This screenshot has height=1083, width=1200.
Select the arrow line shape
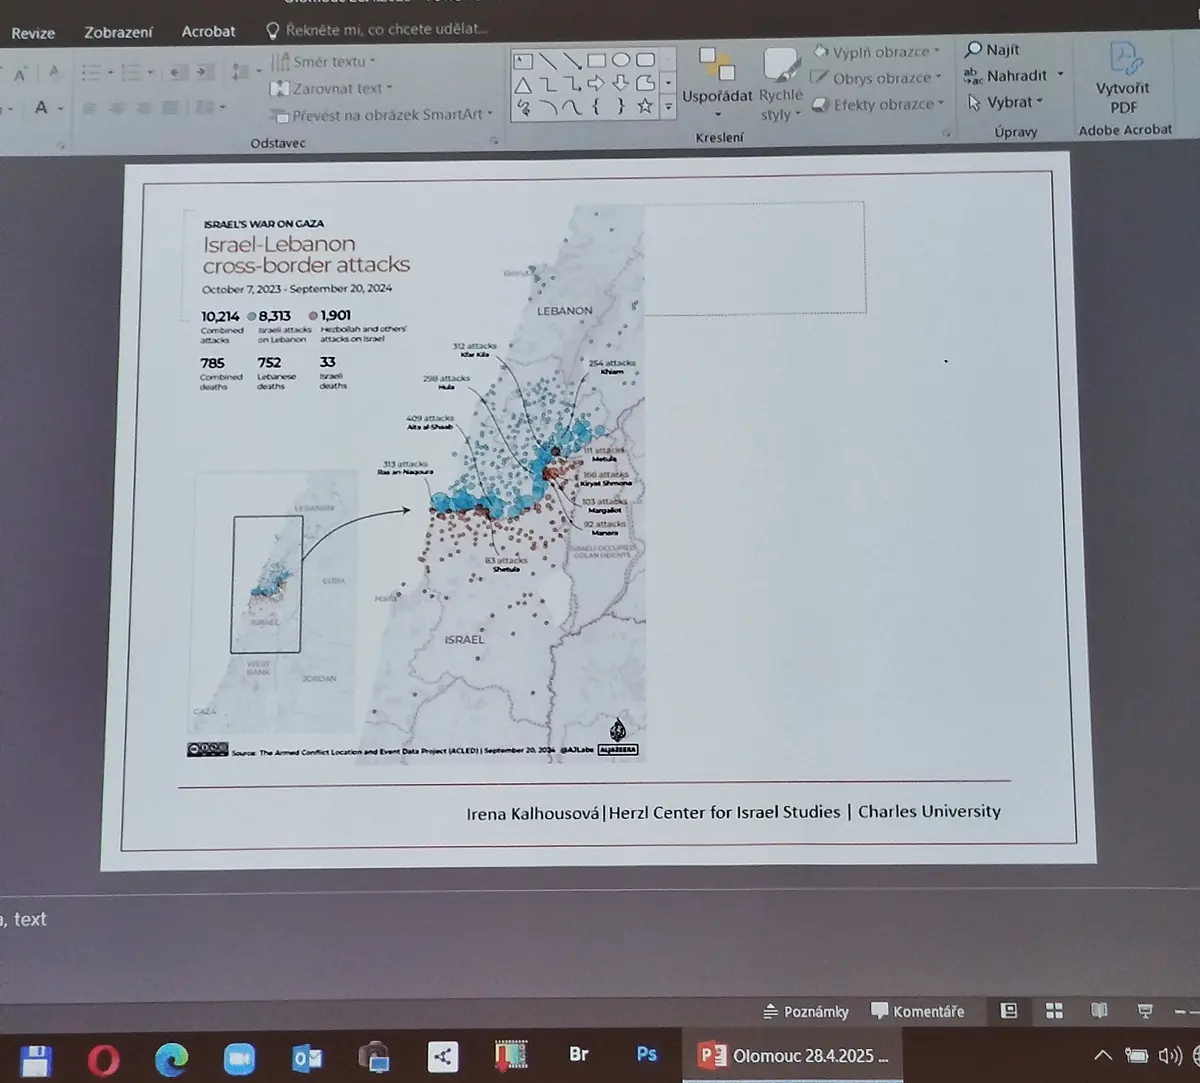point(572,61)
